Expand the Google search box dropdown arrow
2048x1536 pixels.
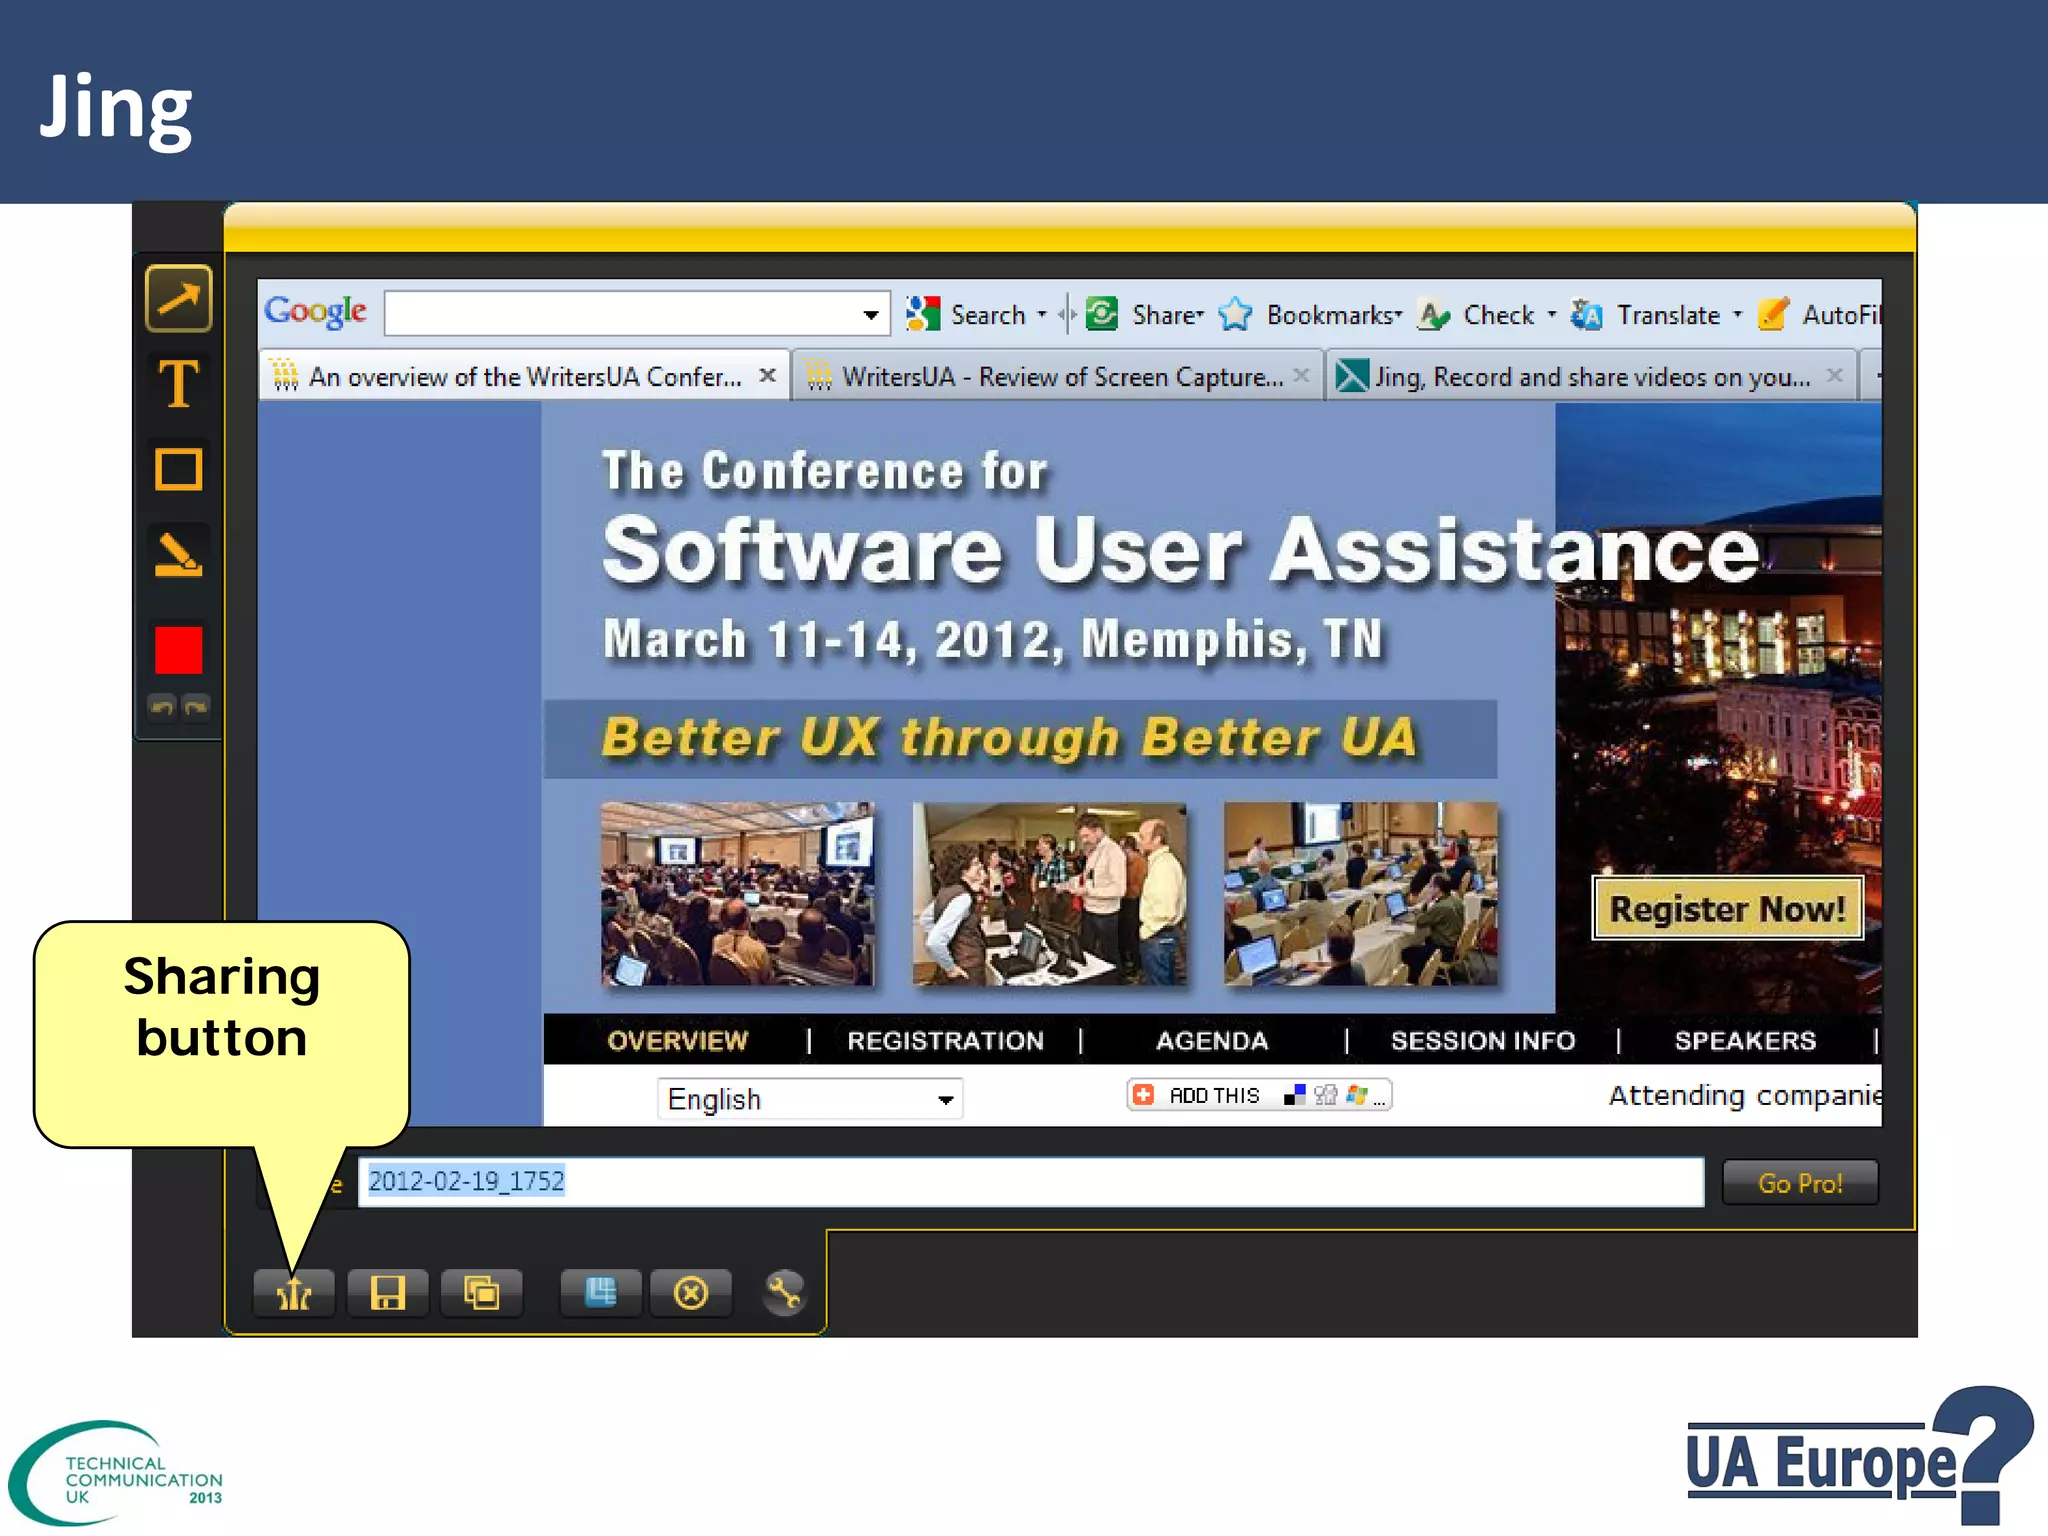pyautogui.click(x=872, y=315)
